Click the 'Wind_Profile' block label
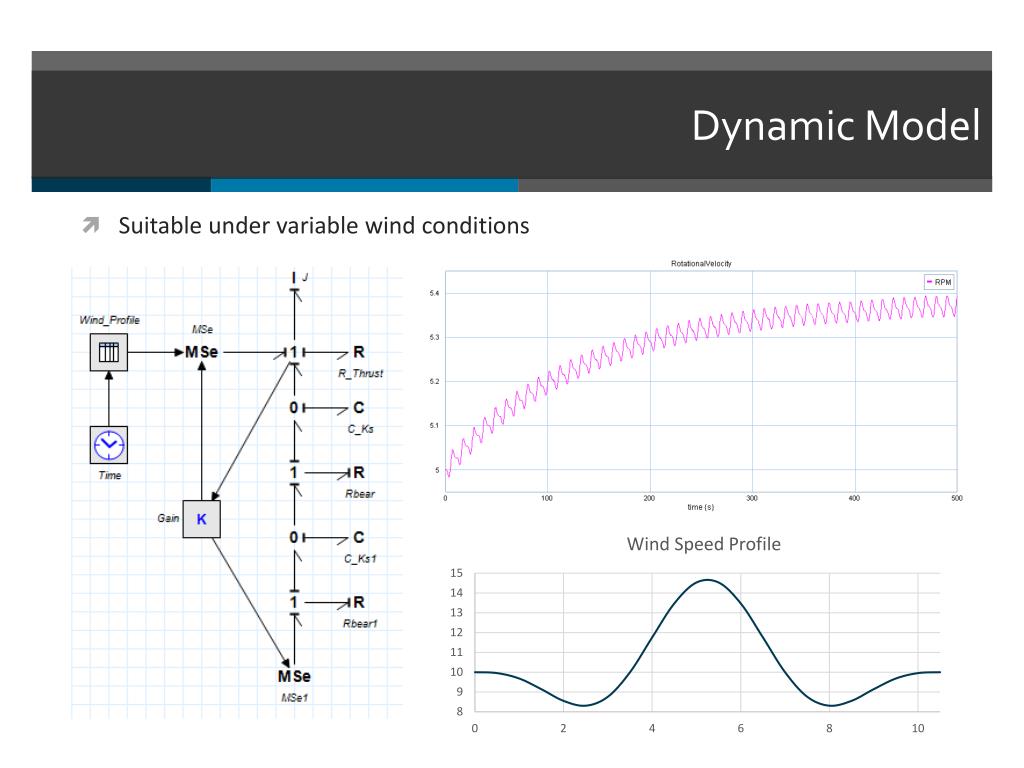This screenshot has width=1024, height=768. pyautogui.click(x=109, y=320)
